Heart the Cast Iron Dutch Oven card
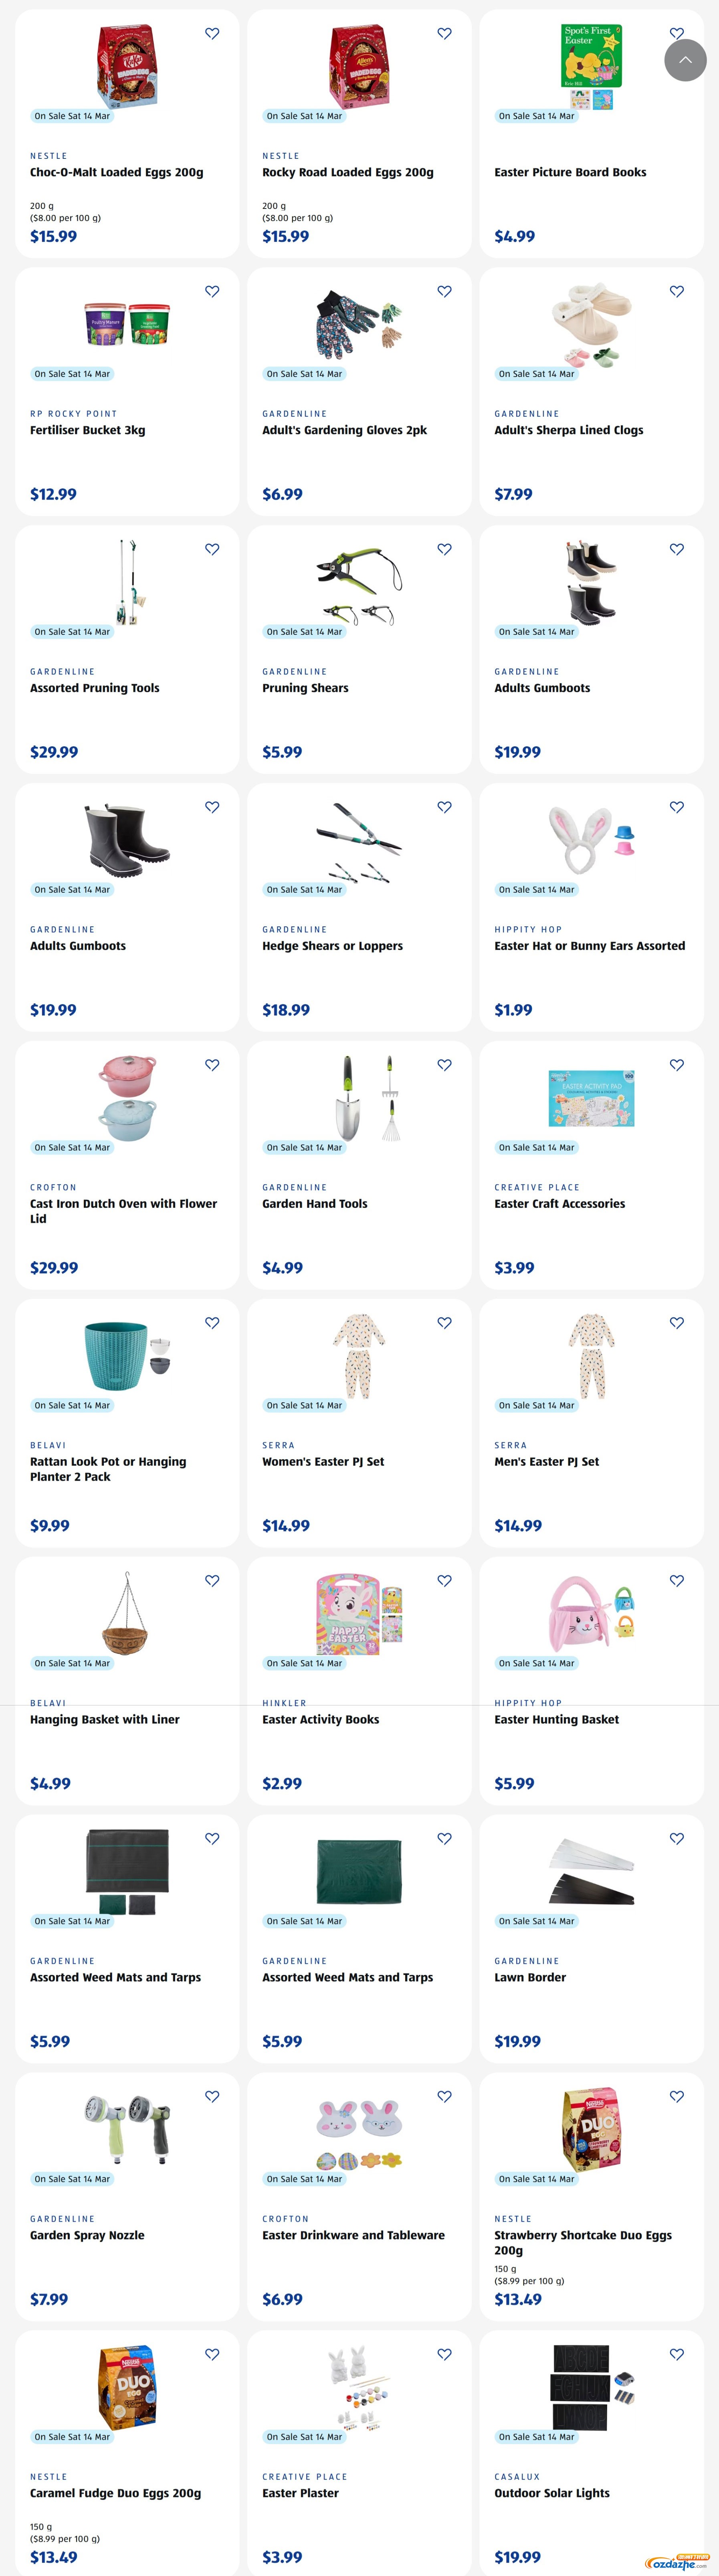This screenshot has height=2576, width=719. [x=212, y=1065]
